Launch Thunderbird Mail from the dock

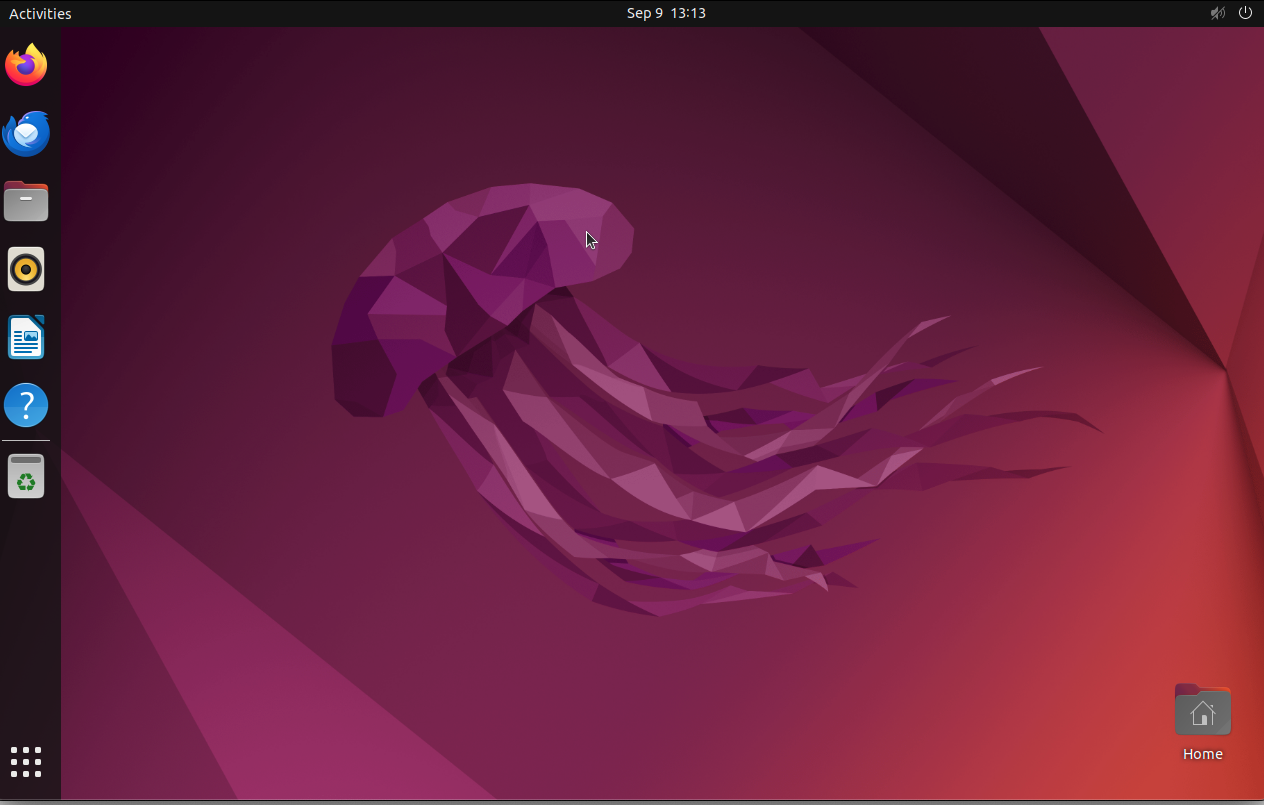coord(26,133)
